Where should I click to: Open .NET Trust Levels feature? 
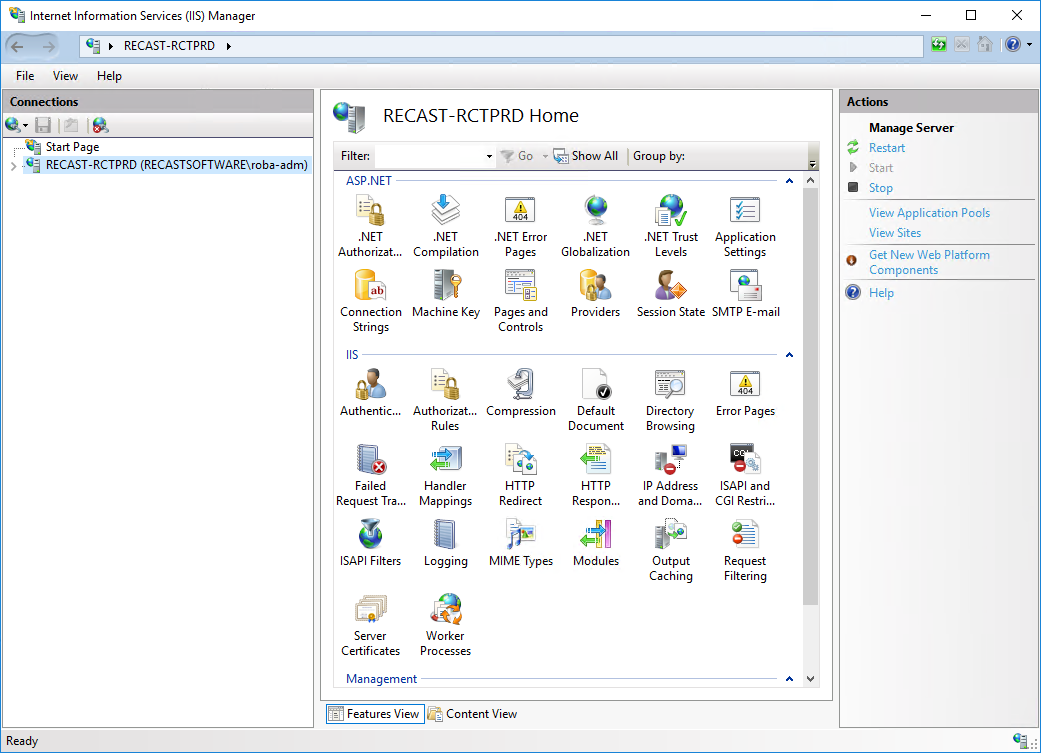click(671, 226)
